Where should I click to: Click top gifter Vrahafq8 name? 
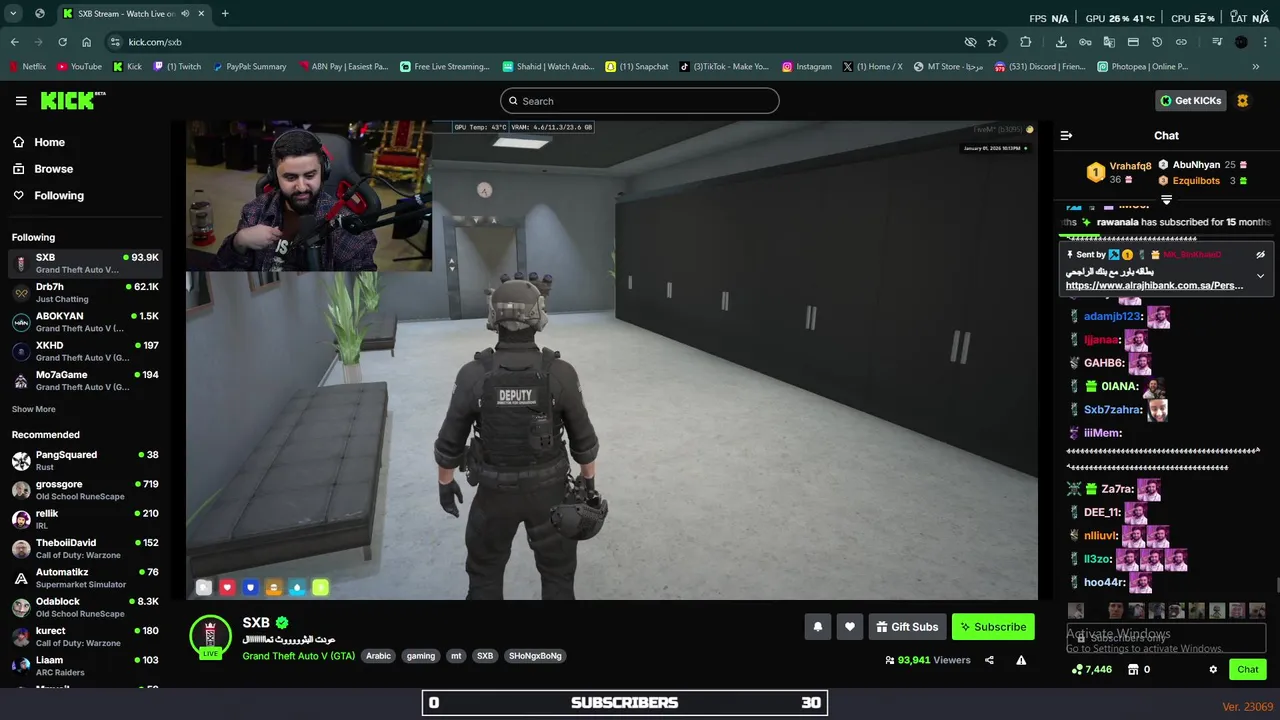click(x=1130, y=166)
